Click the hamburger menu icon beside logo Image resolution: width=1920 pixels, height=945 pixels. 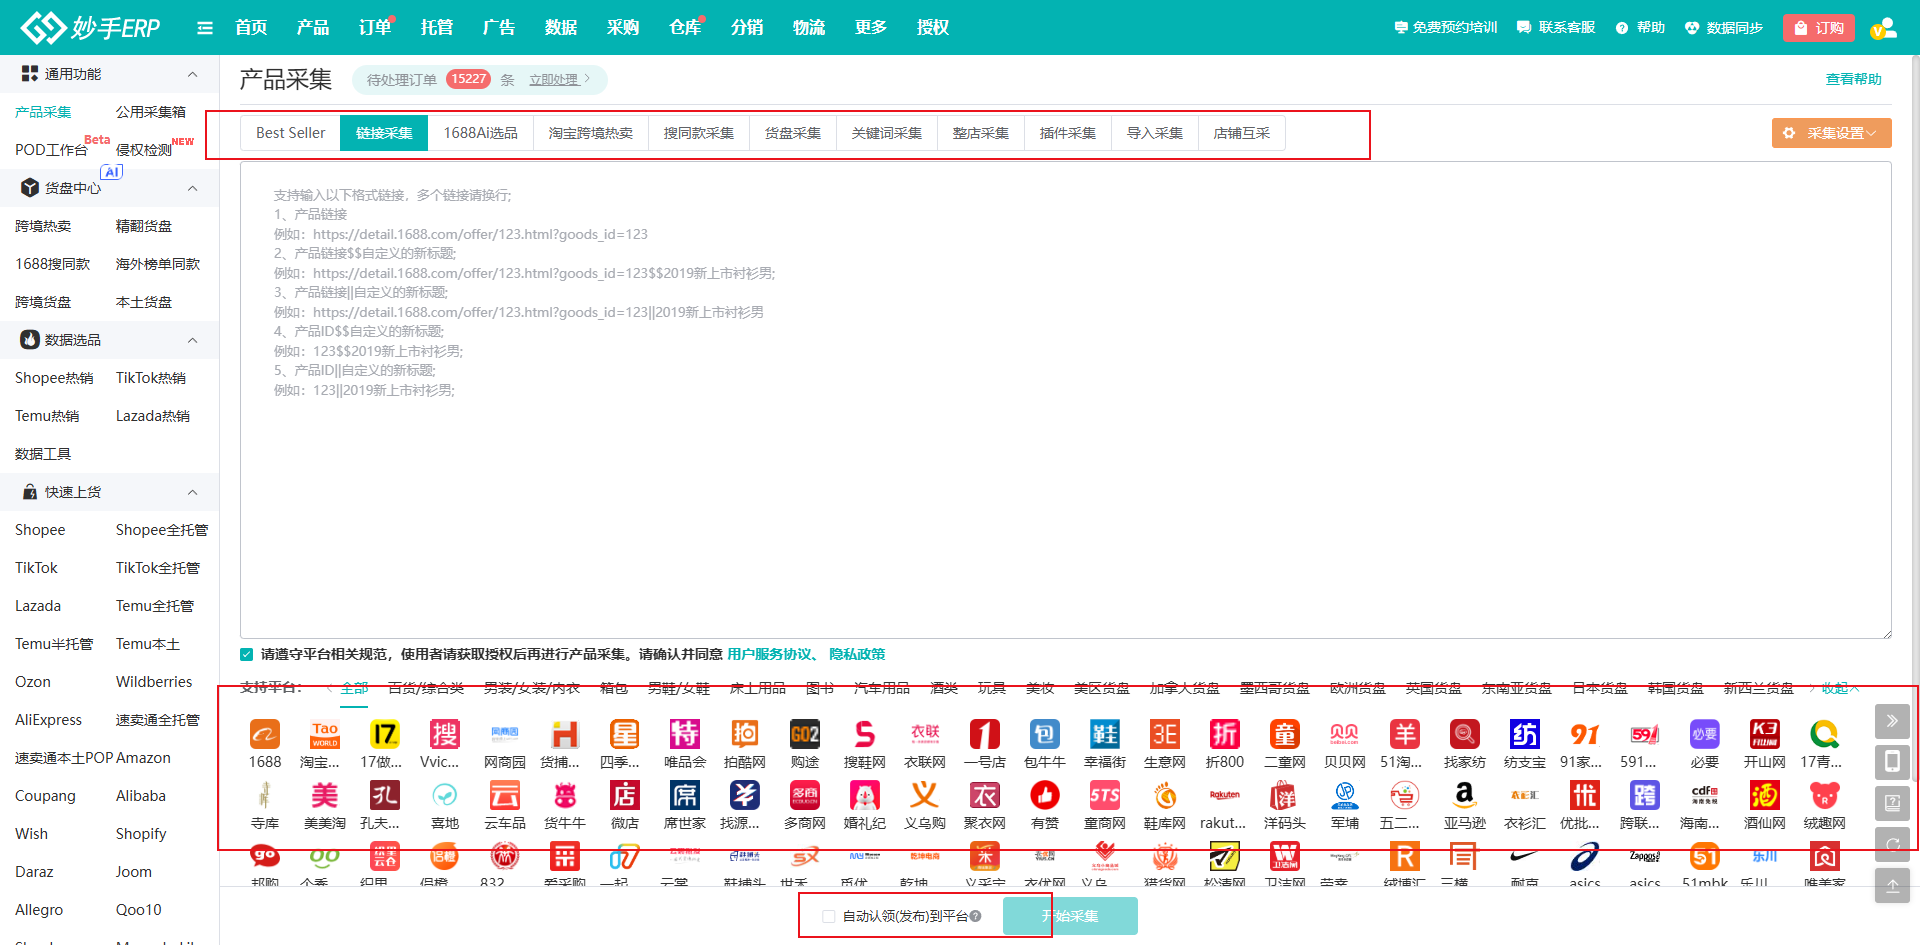pyautogui.click(x=205, y=28)
